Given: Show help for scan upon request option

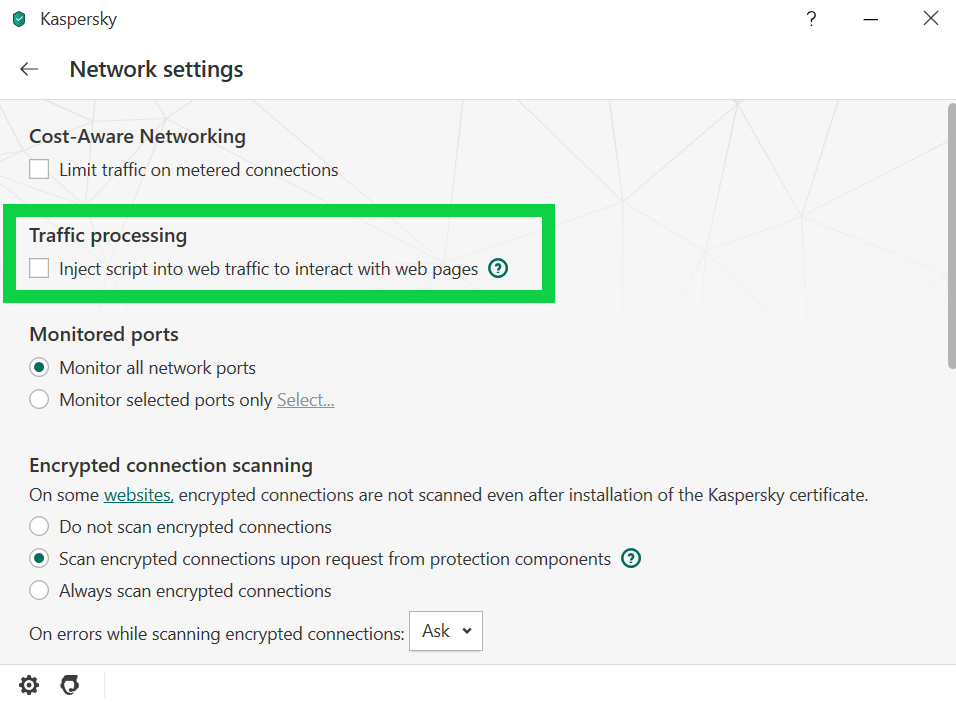Looking at the screenshot, I should 630,559.
